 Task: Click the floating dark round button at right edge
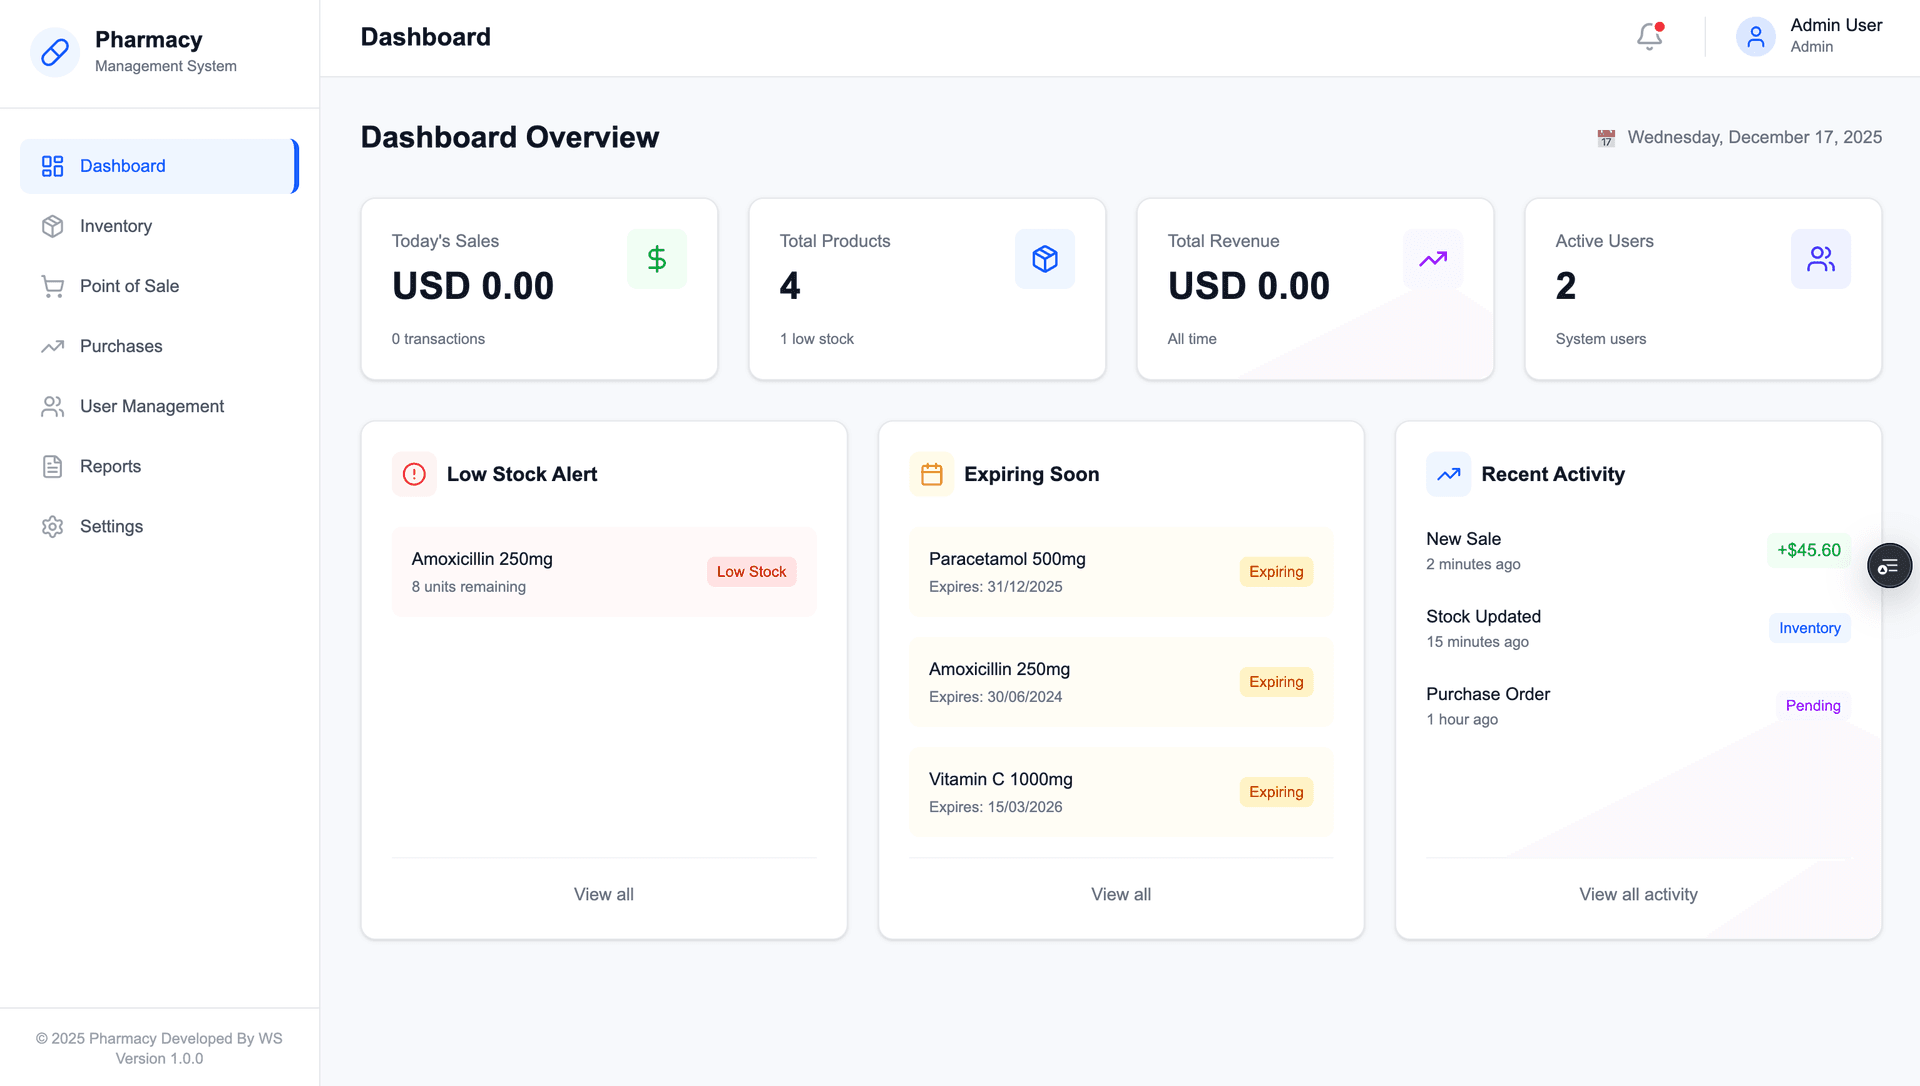[x=1889, y=566]
